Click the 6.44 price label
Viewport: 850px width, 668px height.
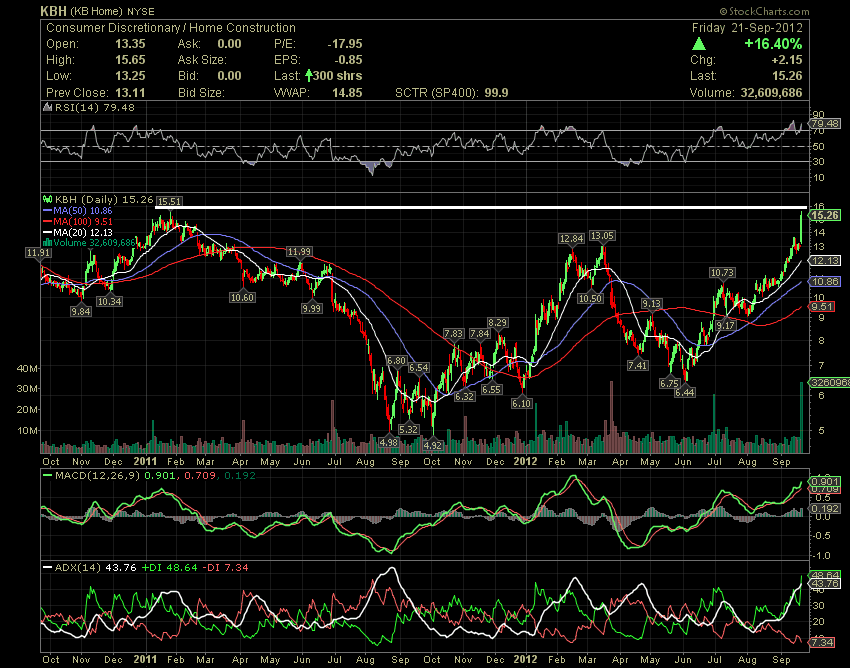click(x=685, y=392)
